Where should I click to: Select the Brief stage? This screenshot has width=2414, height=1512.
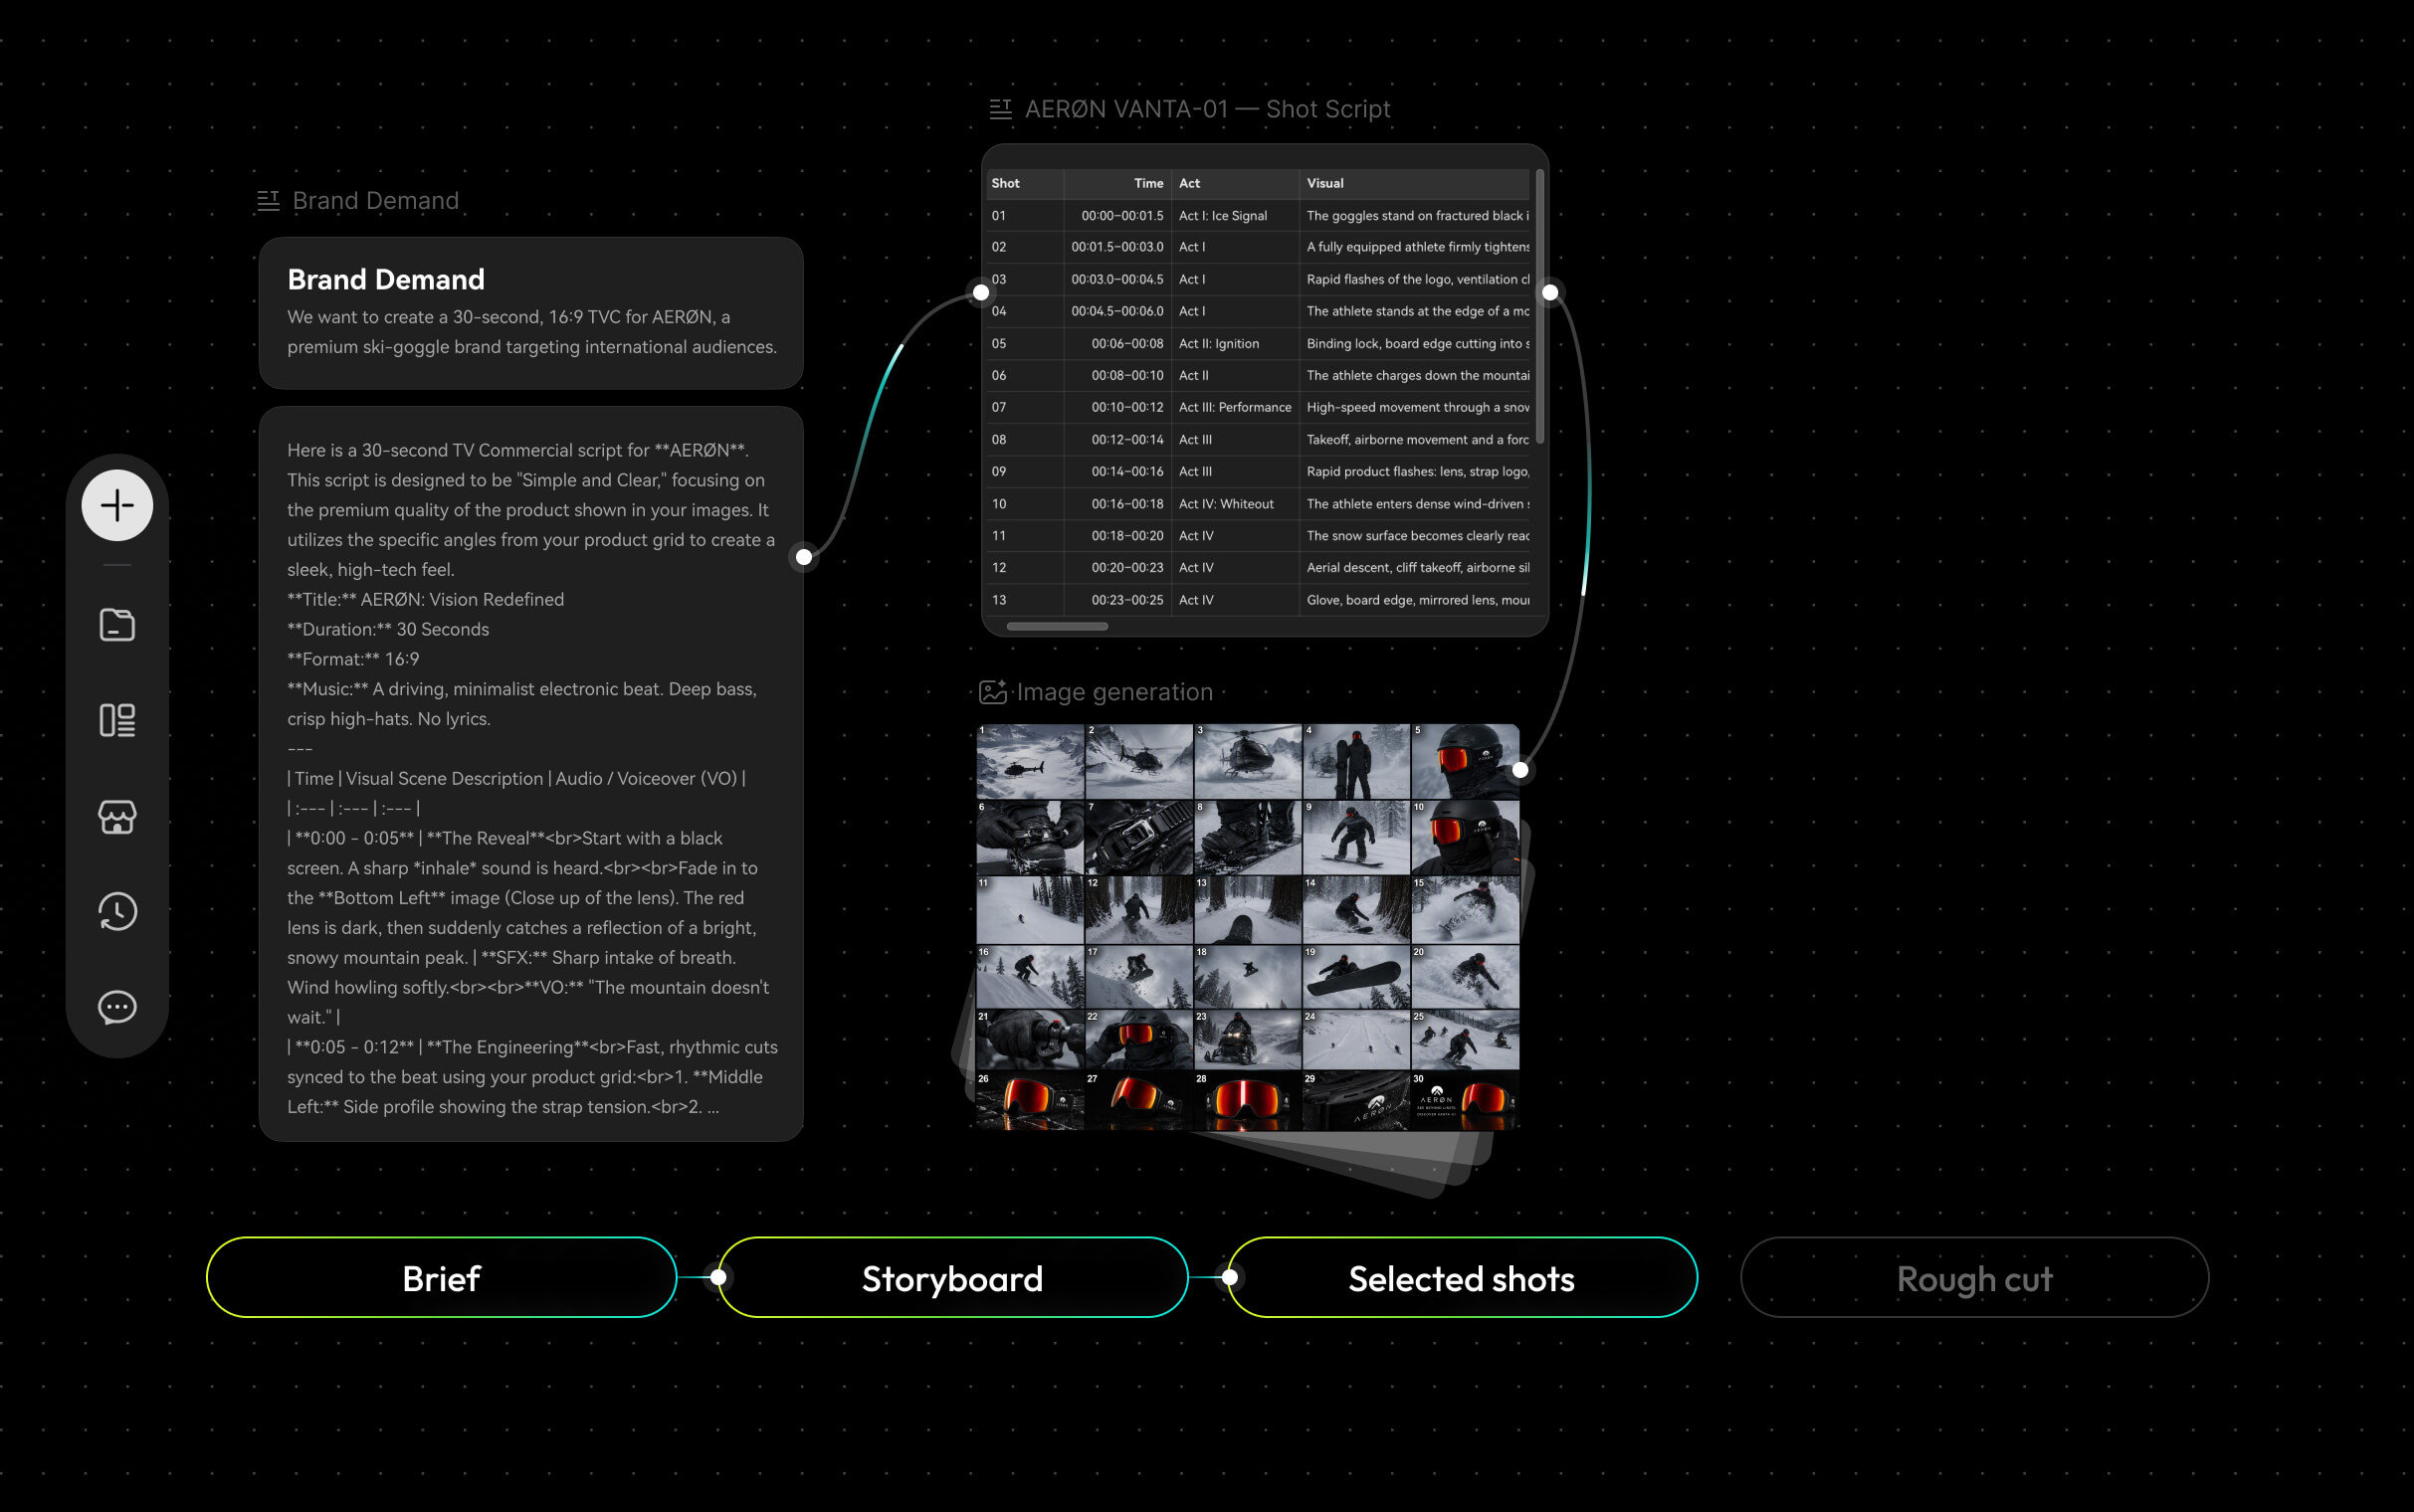point(441,1278)
